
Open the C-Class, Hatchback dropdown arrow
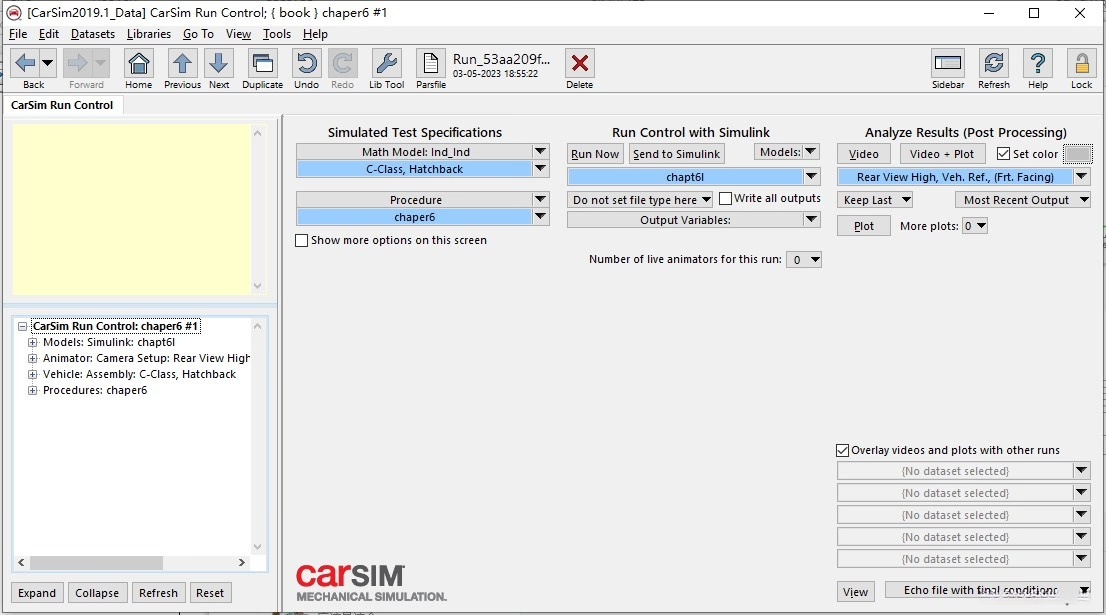tap(540, 169)
